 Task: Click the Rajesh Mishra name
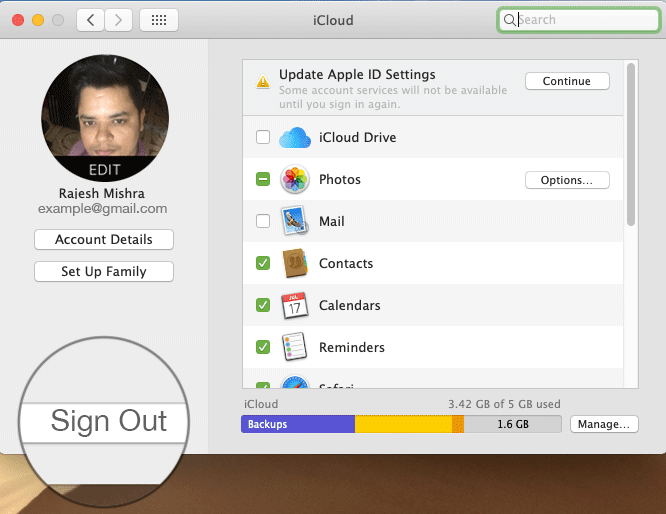pyautogui.click(x=102, y=193)
